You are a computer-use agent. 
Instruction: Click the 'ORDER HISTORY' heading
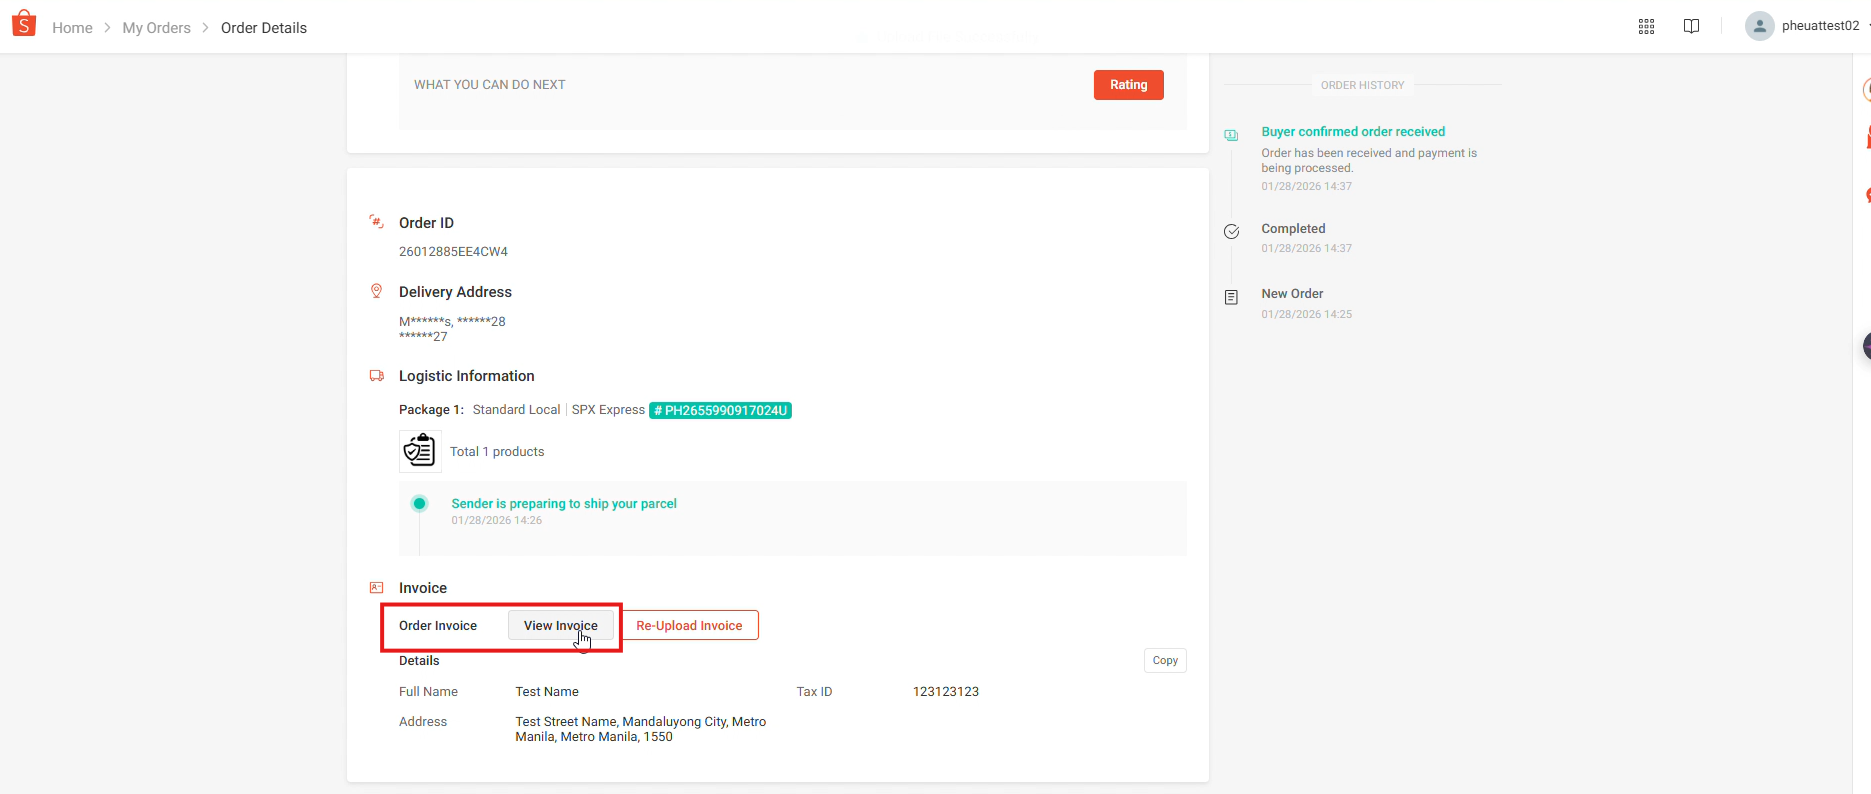click(1362, 86)
